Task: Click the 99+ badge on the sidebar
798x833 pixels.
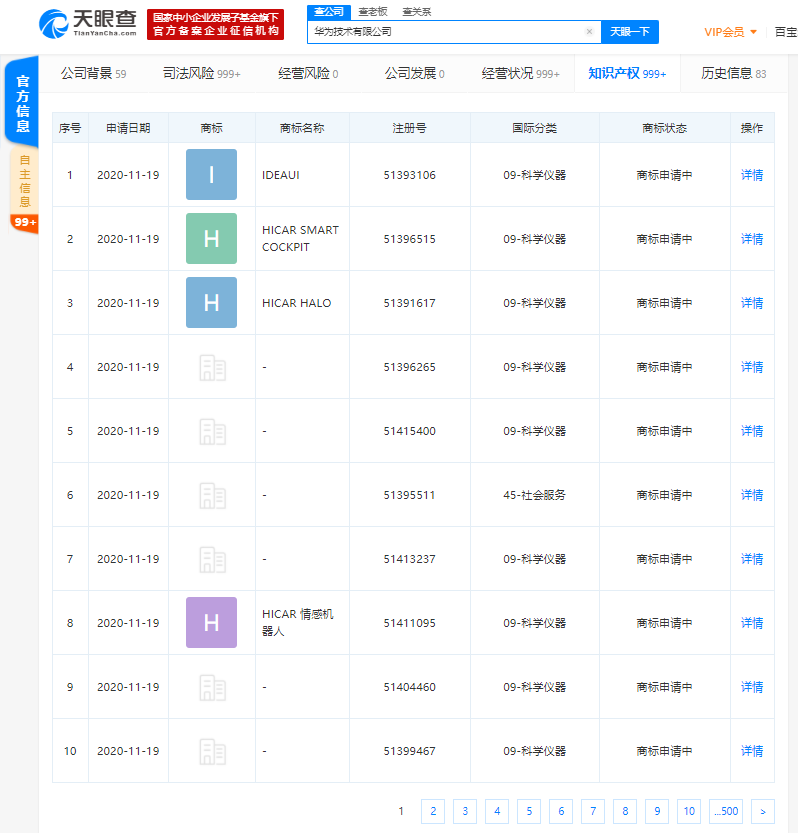Action: click(24, 222)
